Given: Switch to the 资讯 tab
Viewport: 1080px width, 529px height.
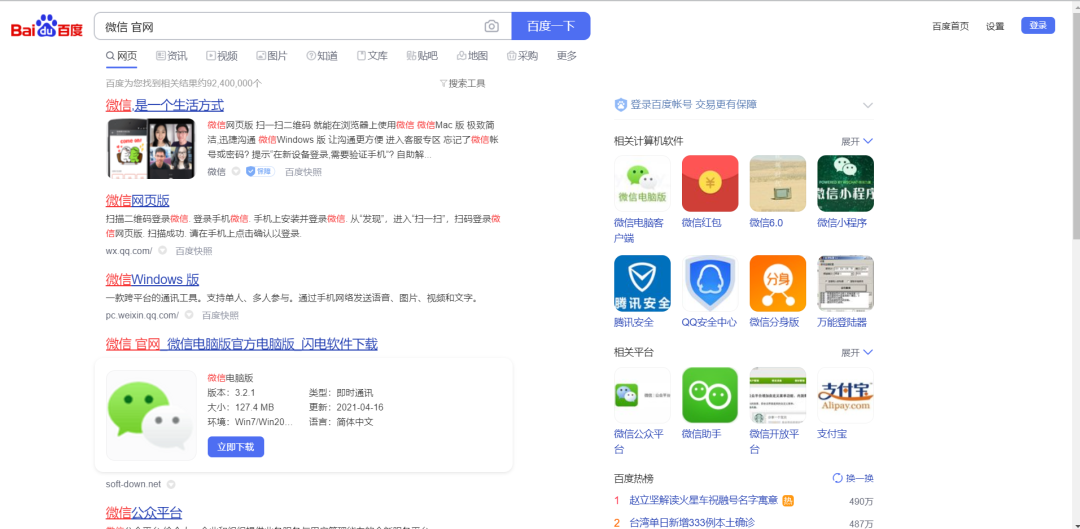Looking at the screenshot, I should (x=172, y=56).
